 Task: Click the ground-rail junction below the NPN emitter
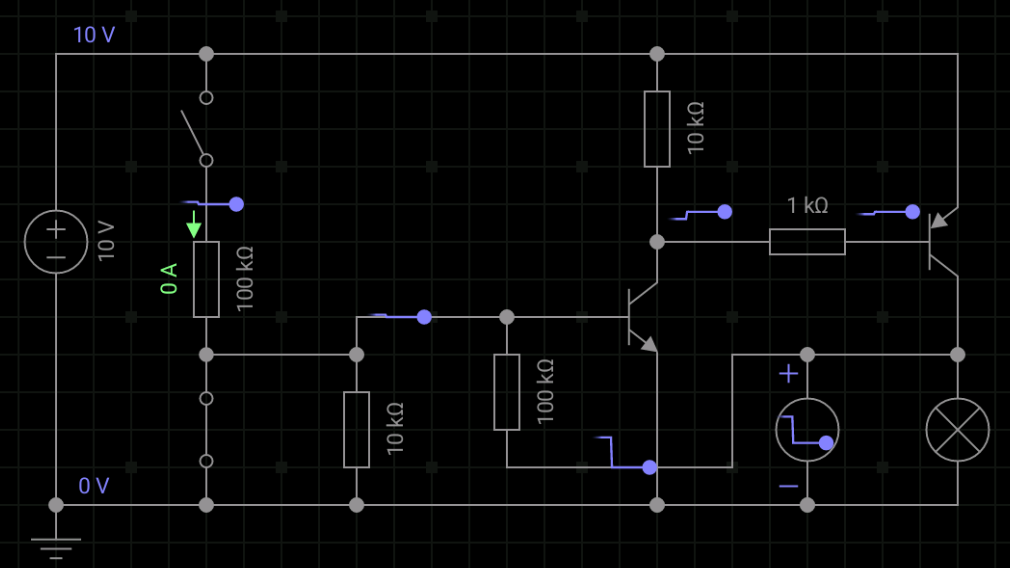tap(657, 505)
